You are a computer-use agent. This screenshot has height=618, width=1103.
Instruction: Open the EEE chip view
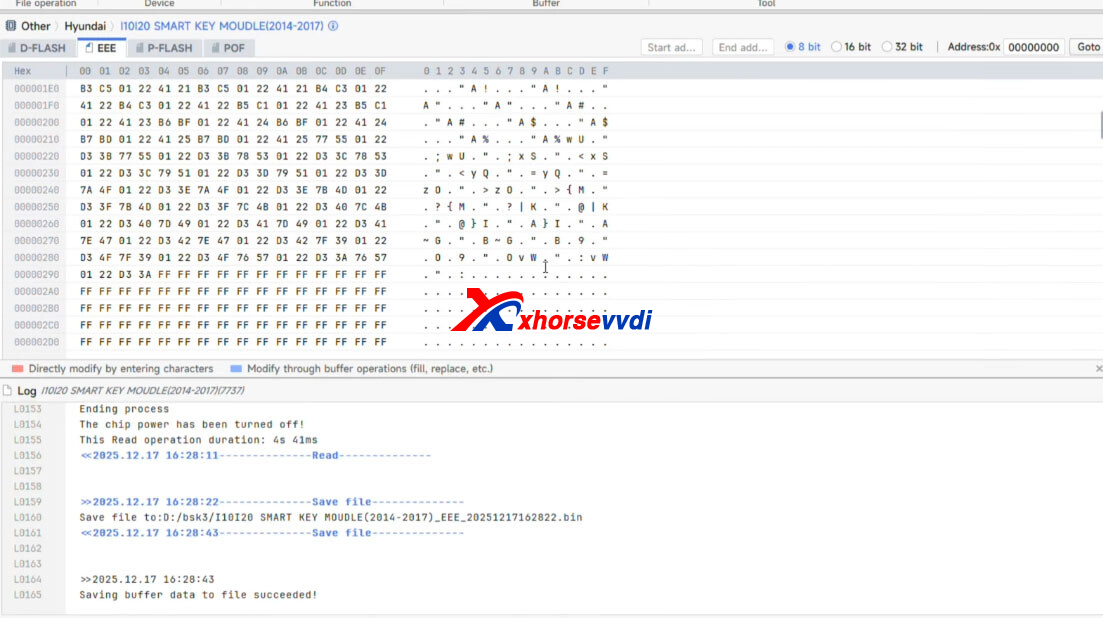pos(101,47)
